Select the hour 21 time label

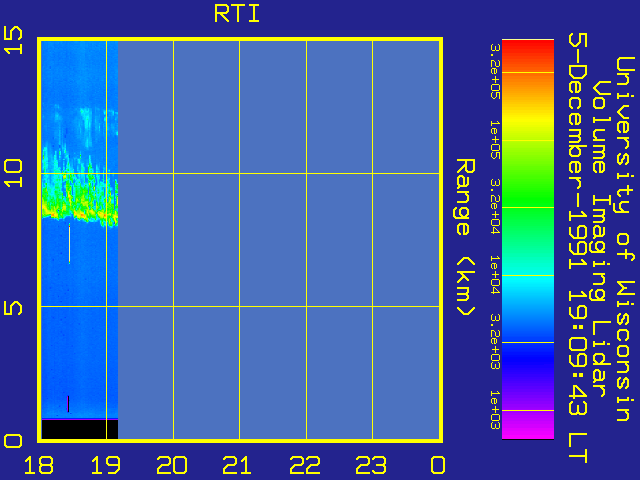pos(238,465)
